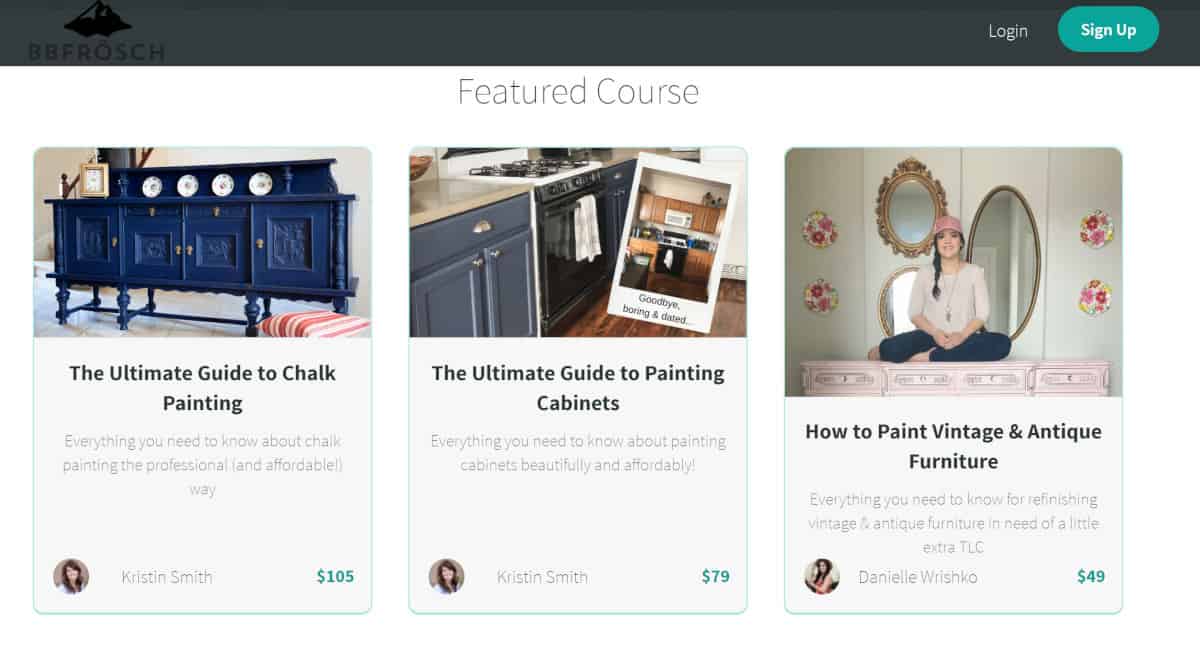Click the Danielle Wrishko author name

(917, 577)
